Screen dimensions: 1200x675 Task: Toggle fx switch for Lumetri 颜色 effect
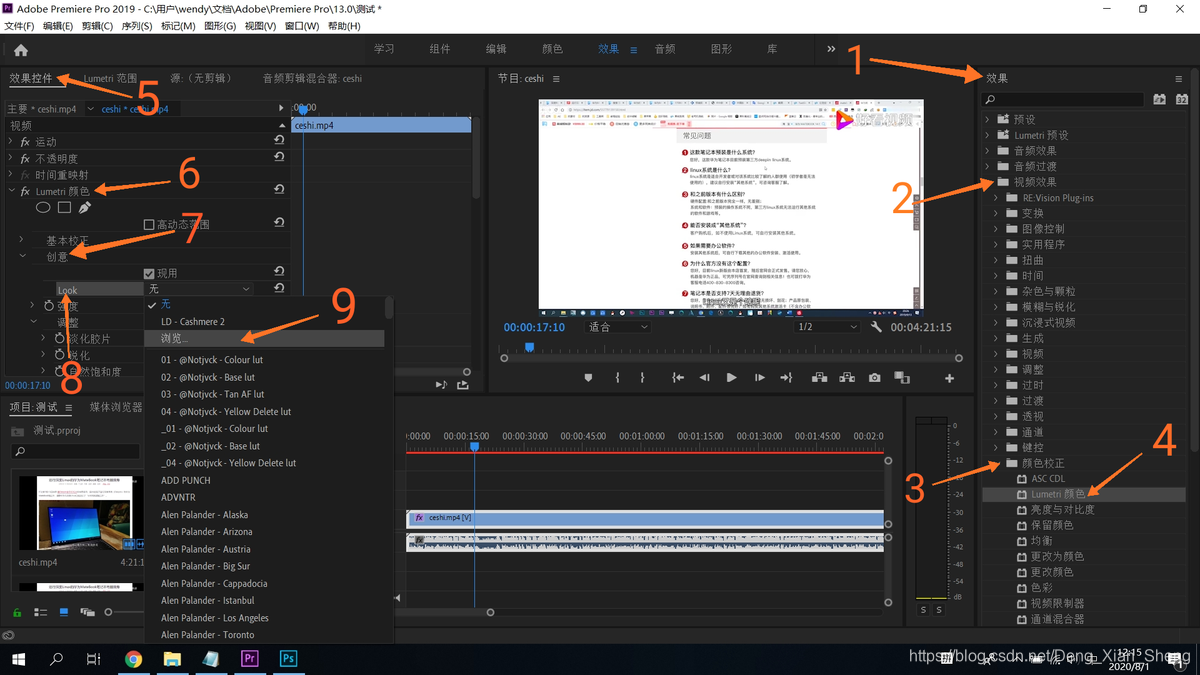point(25,191)
